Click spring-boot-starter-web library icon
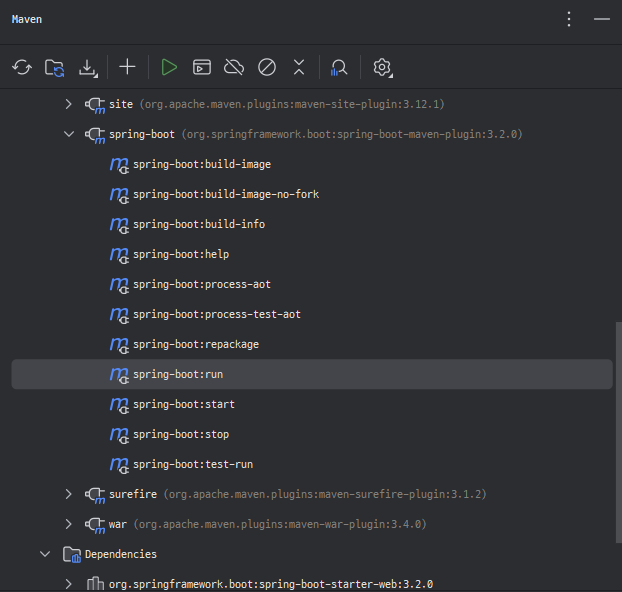This screenshot has width=622, height=592. pyautogui.click(x=95, y=584)
